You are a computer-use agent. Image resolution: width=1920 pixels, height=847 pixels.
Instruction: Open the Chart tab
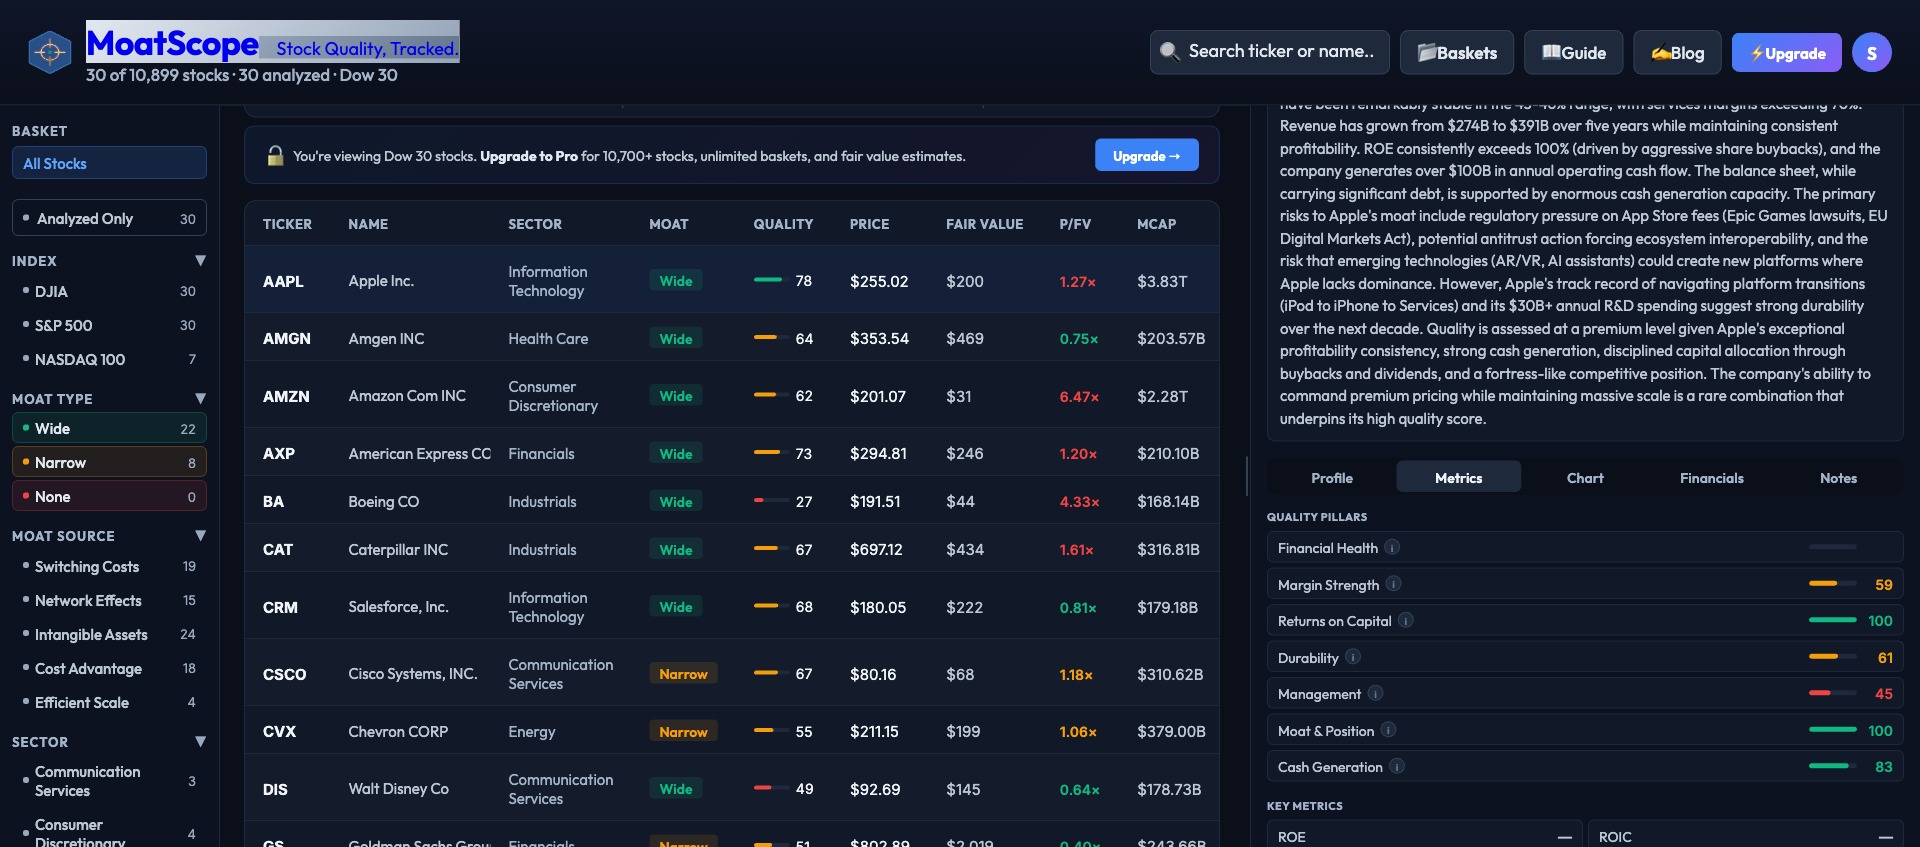1584,478
